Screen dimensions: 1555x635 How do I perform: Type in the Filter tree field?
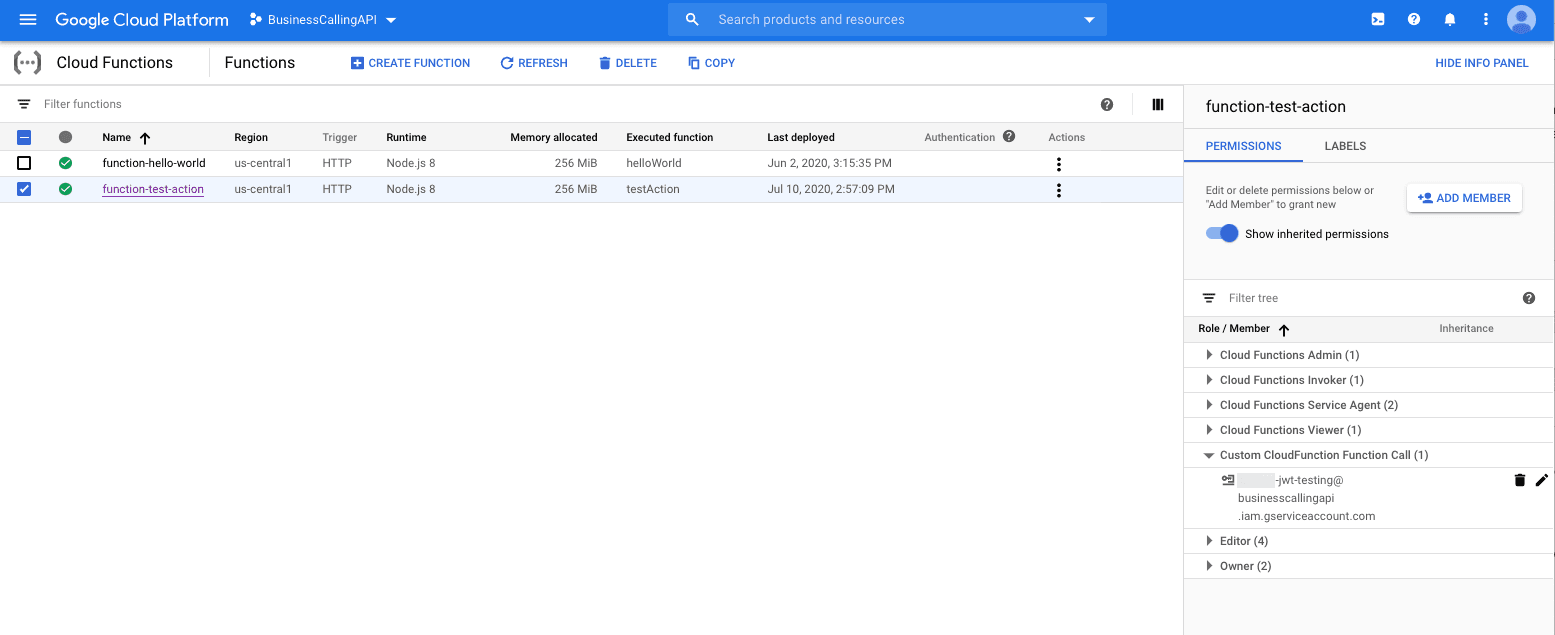1300,297
